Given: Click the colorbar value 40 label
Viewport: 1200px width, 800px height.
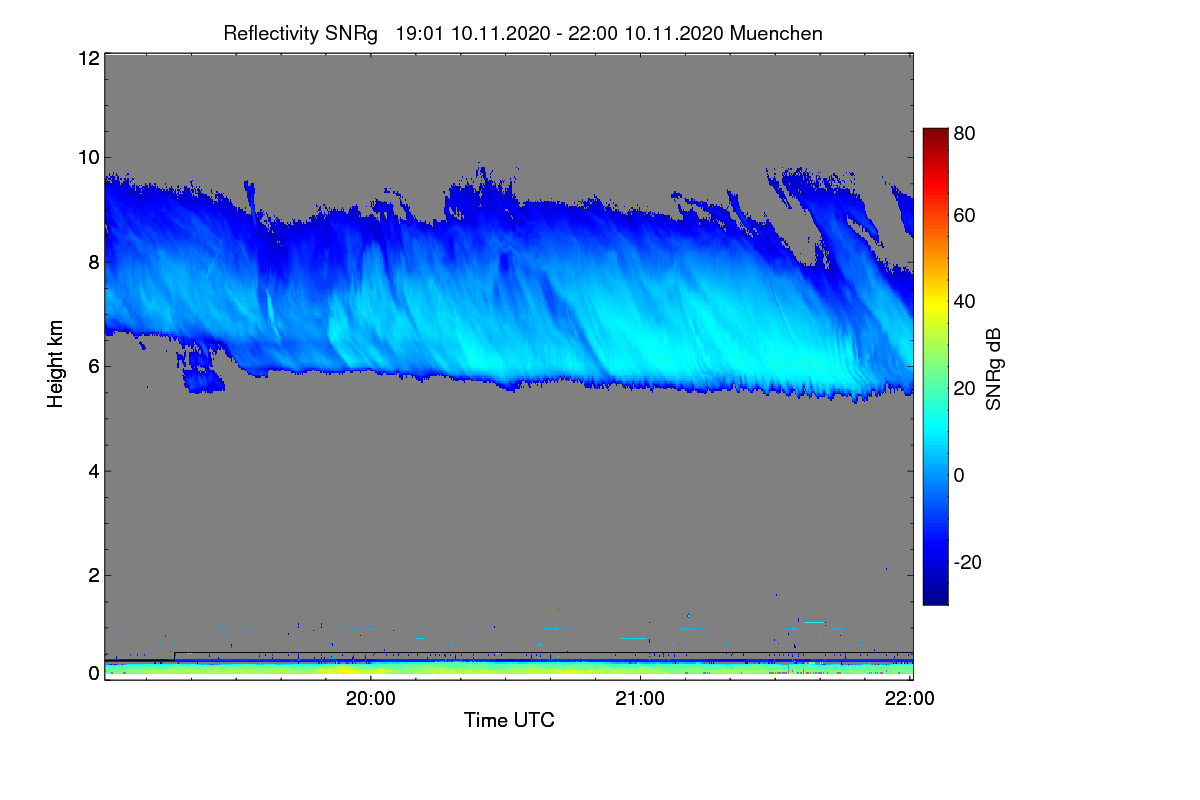Looking at the screenshot, I should [x=964, y=301].
